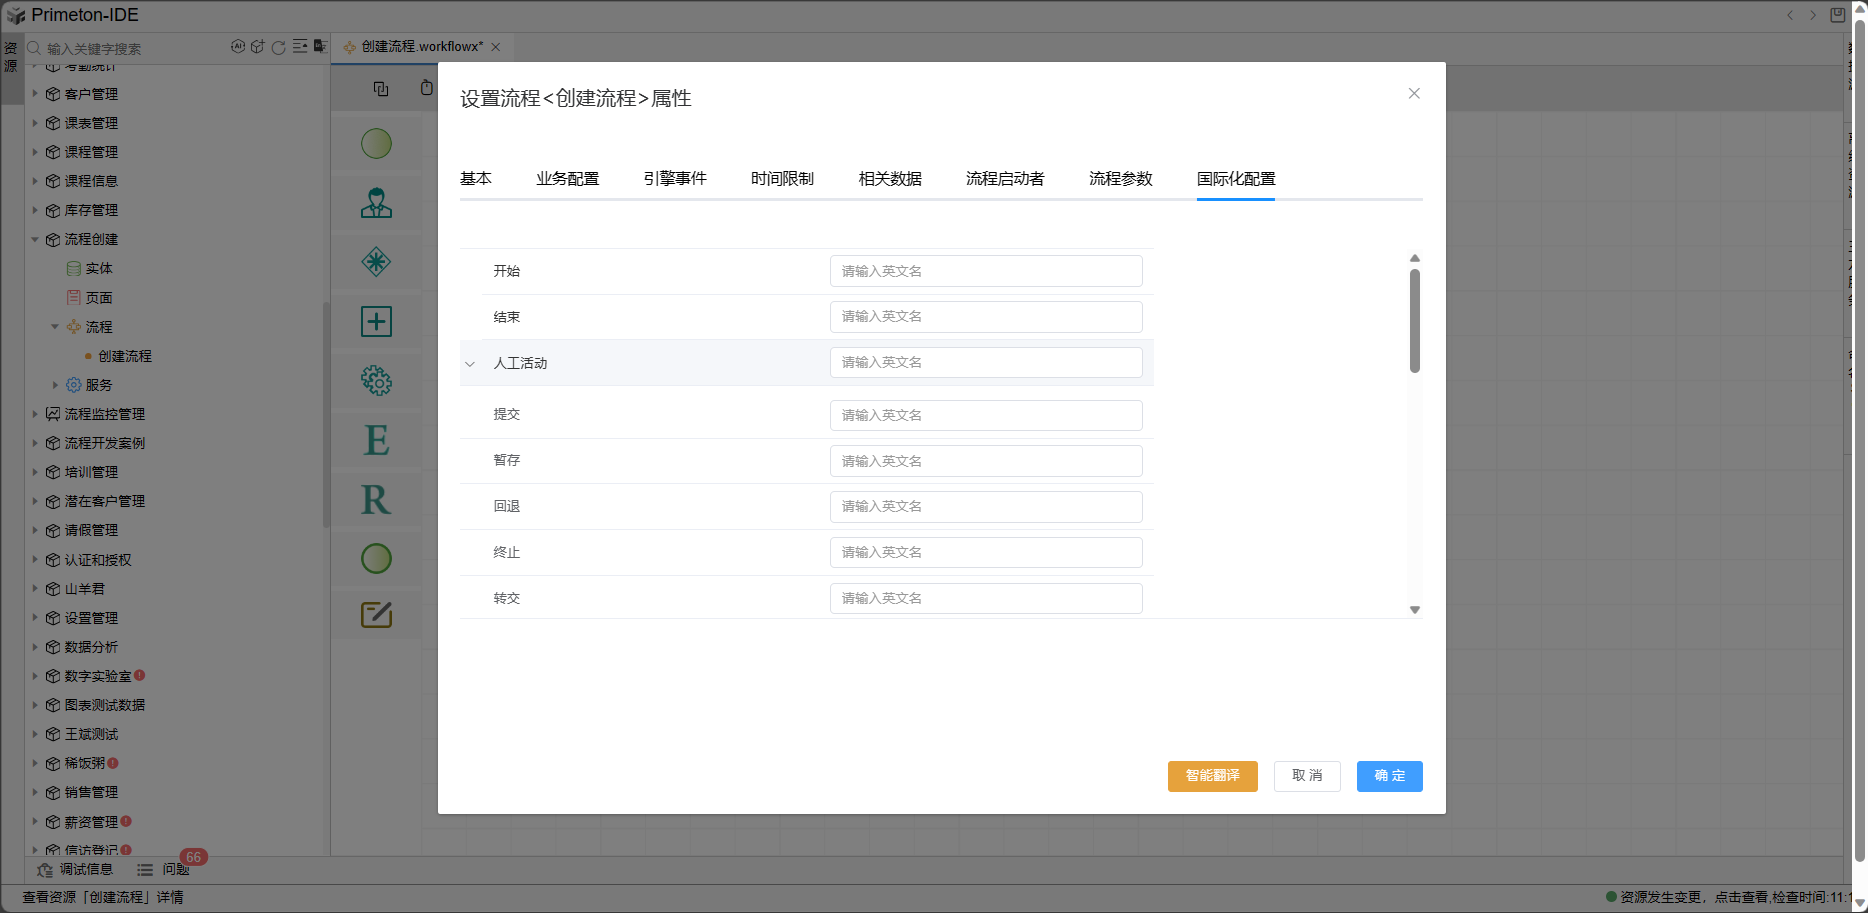Open the 创建流程 item in tree
This screenshot has height=913, width=1868.
pos(125,356)
